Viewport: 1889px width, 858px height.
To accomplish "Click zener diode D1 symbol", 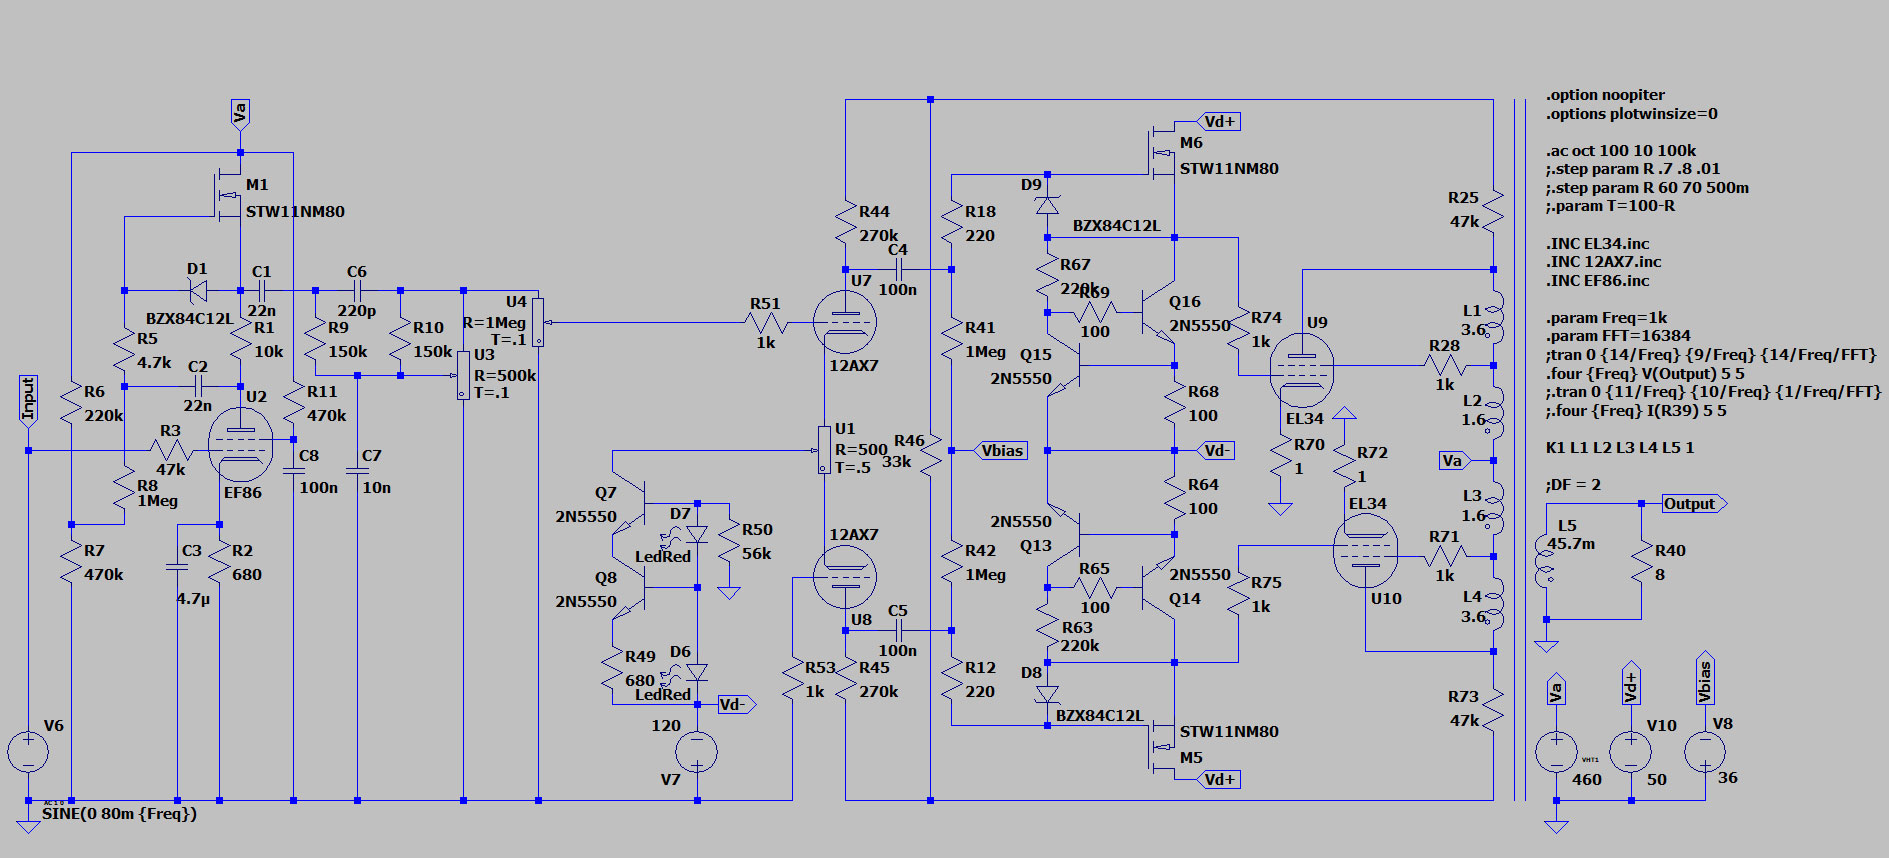I will click(198, 291).
